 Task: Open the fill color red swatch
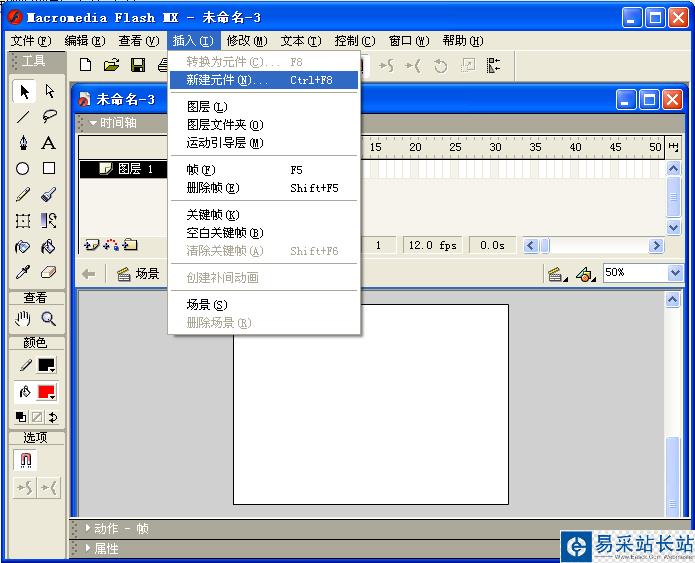47,392
